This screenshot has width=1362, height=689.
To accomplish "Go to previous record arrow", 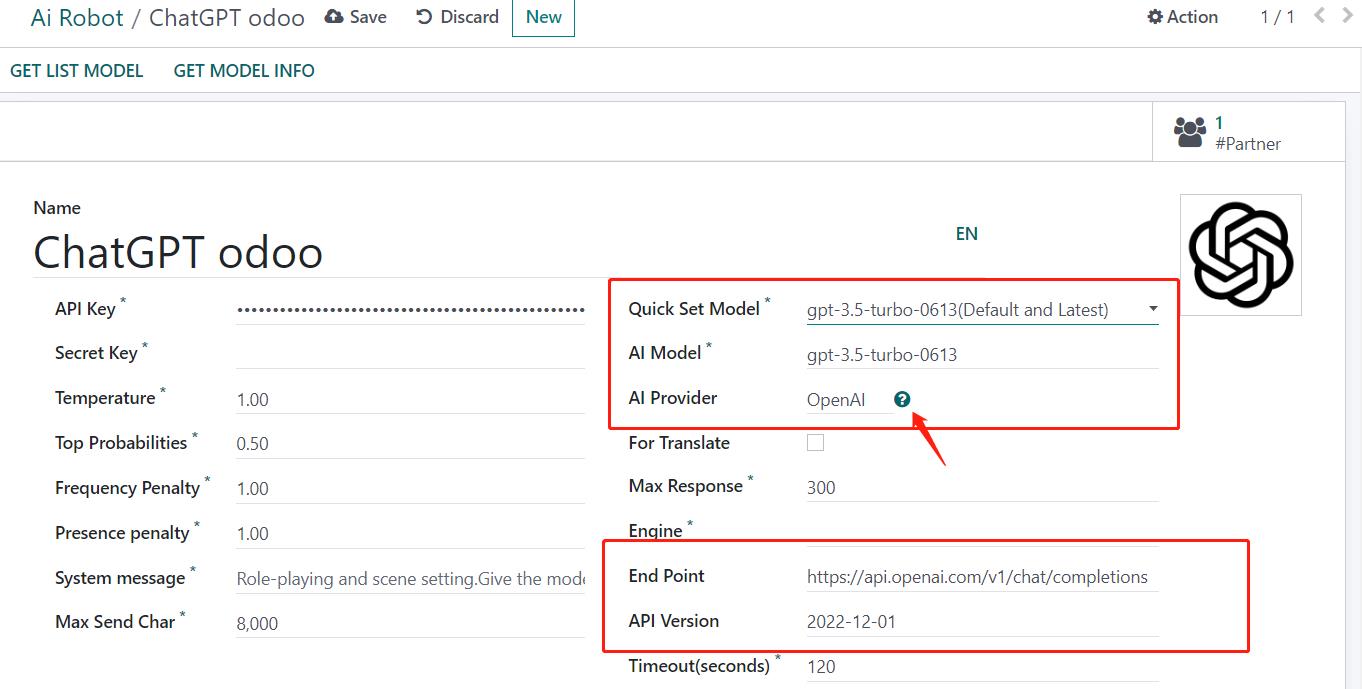I will (x=1319, y=16).
